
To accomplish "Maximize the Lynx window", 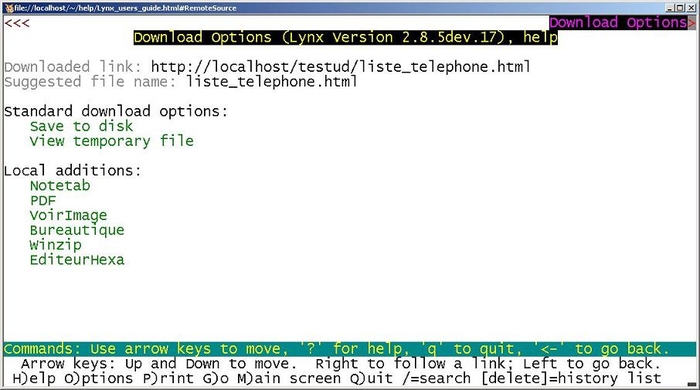I will point(679,8).
